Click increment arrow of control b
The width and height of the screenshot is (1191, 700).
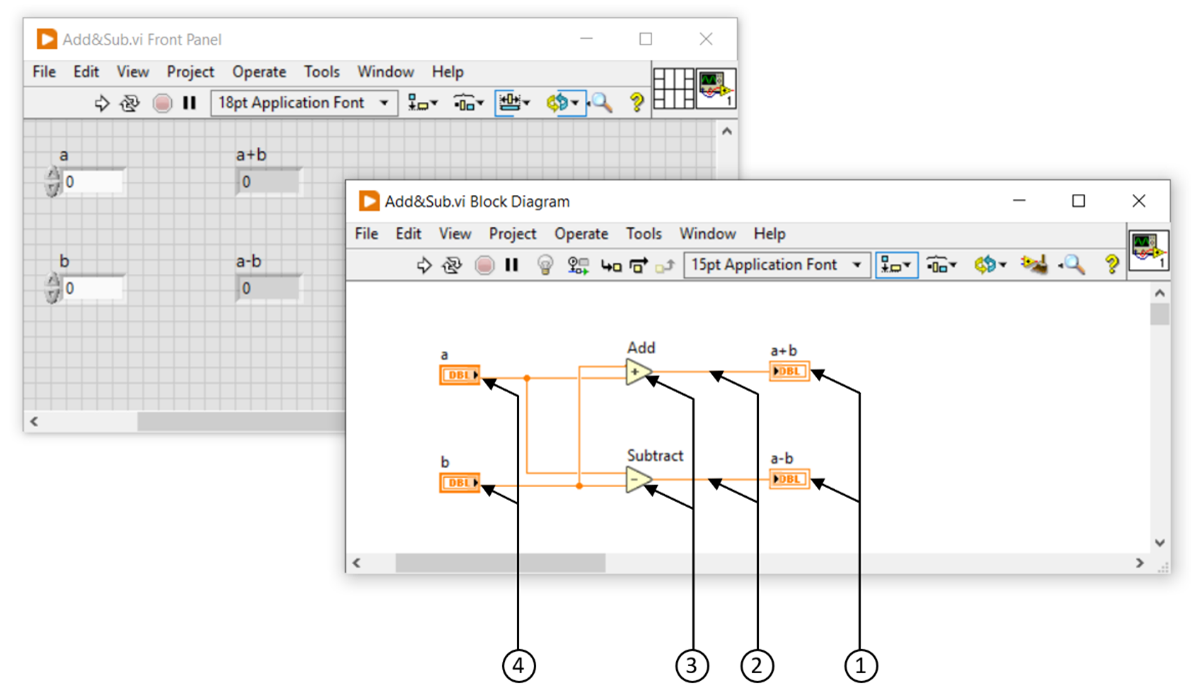click(53, 283)
